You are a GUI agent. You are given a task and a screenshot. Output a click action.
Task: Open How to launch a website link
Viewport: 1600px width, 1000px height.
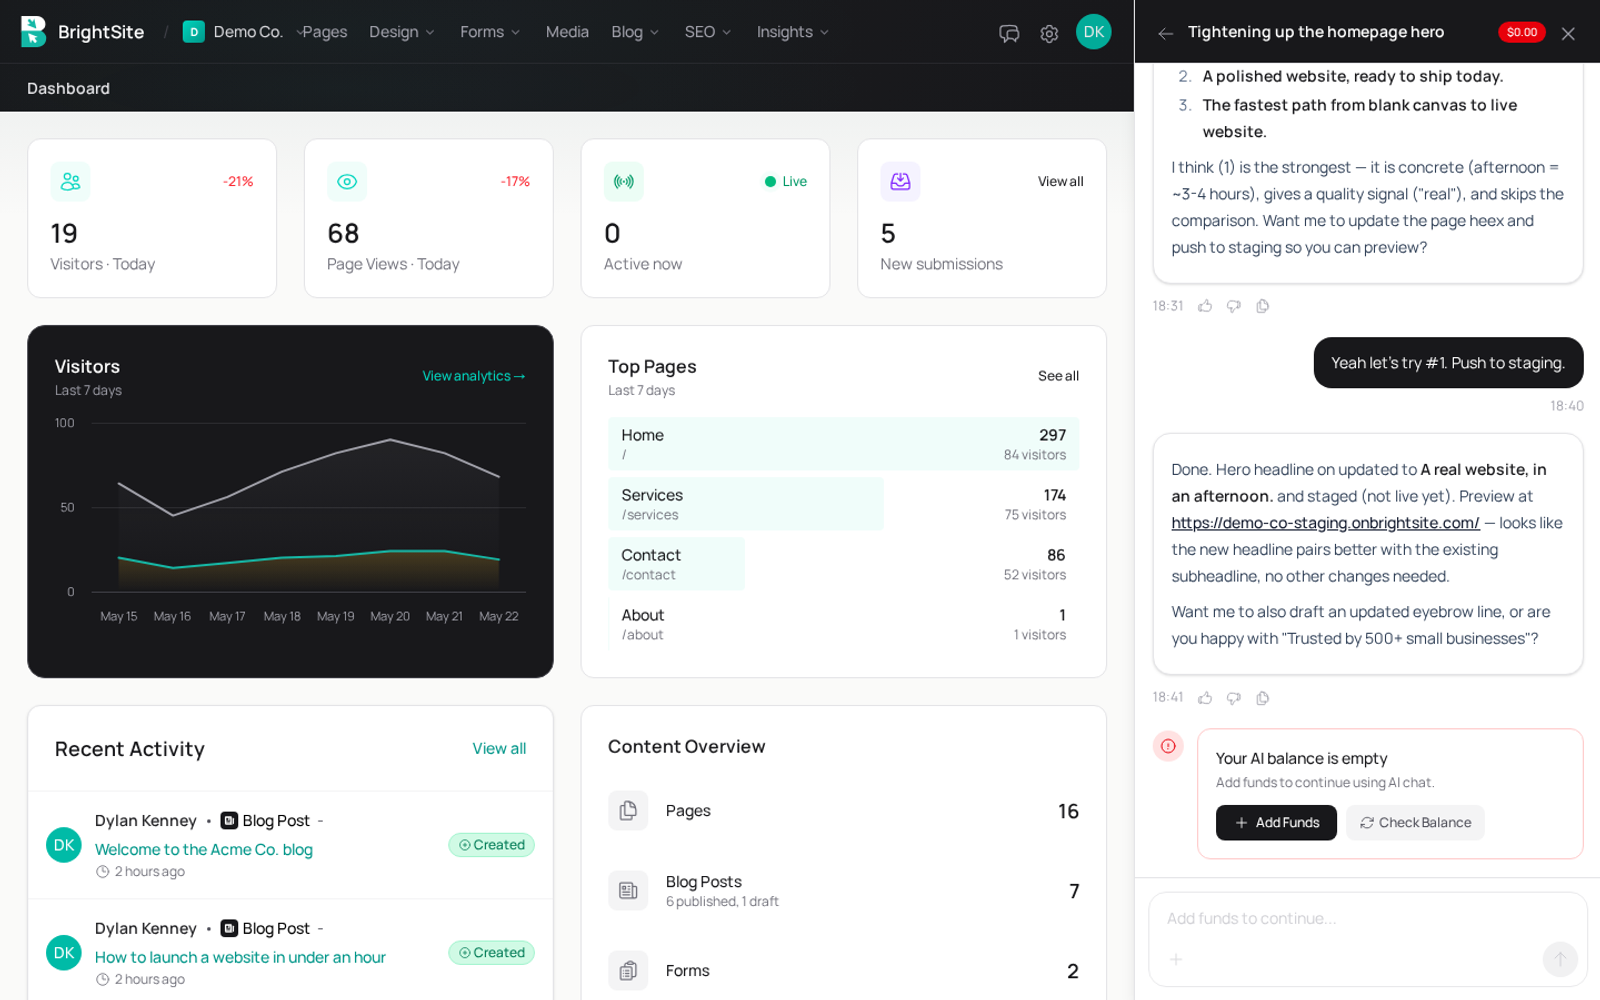tap(240, 957)
